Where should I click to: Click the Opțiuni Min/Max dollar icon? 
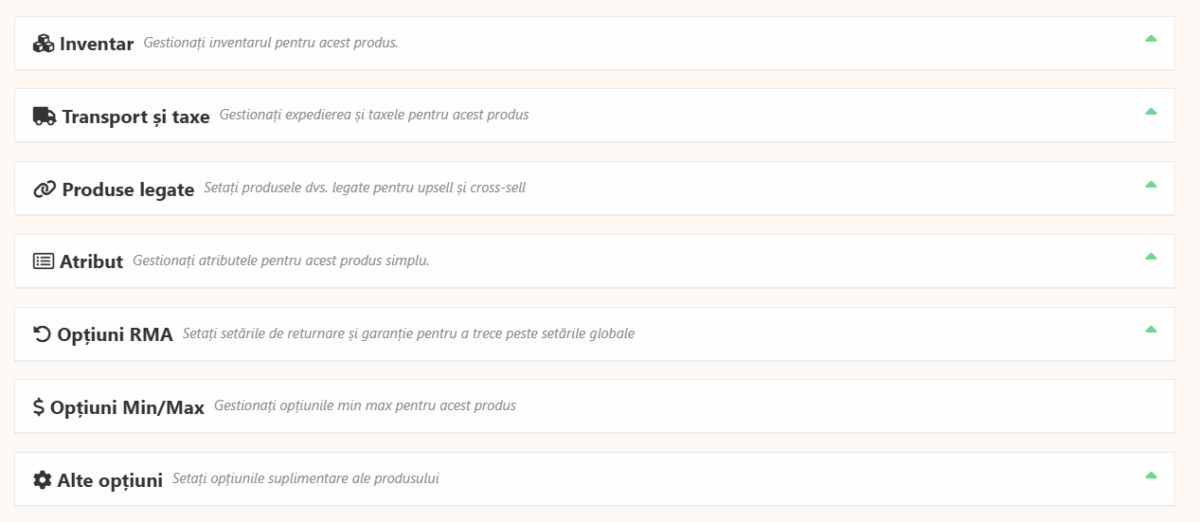point(38,407)
